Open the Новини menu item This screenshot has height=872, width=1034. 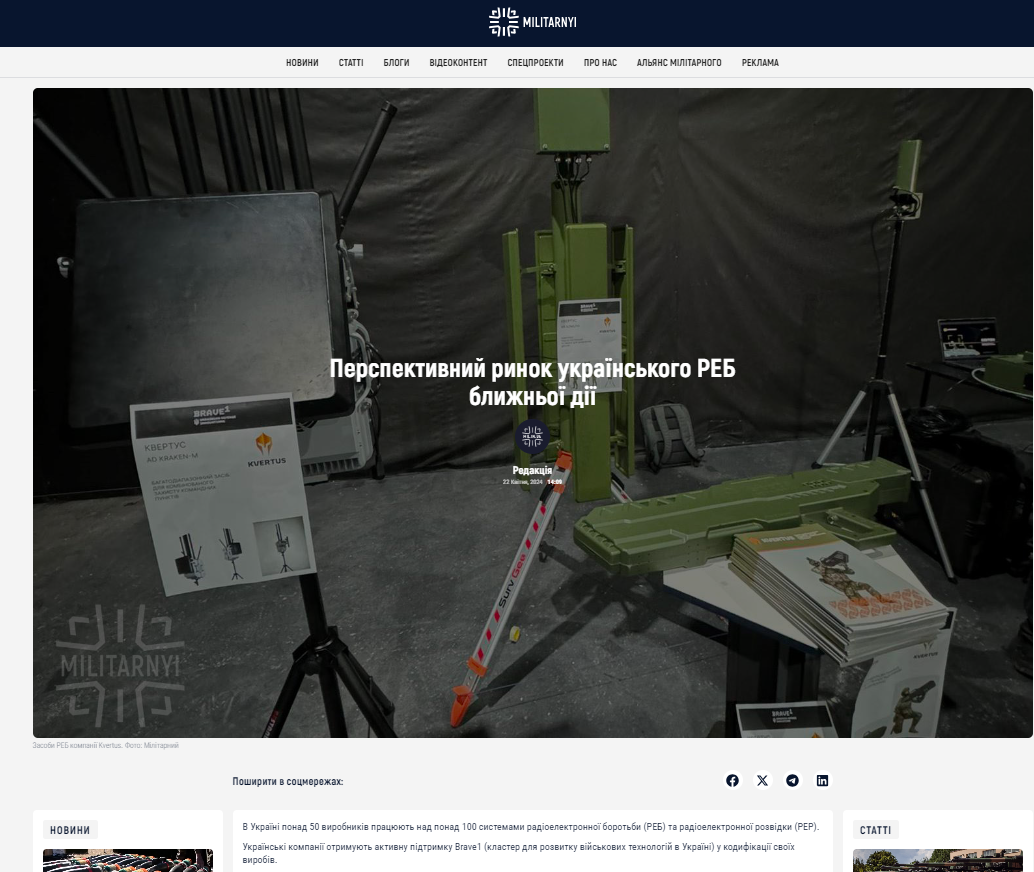click(302, 63)
